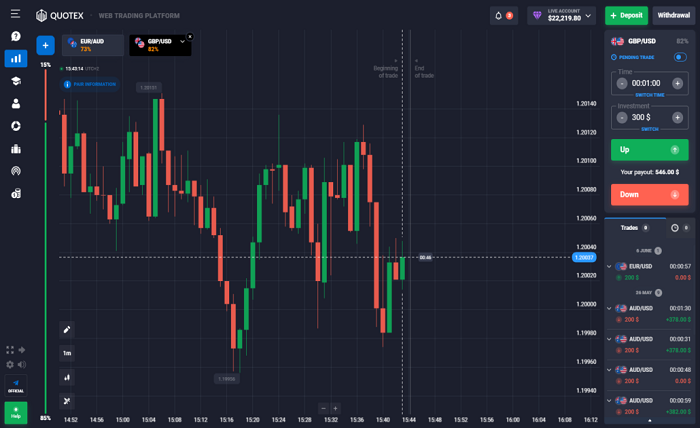The height and width of the screenshot is (428, 700).
Task: Toggle the Pending Trade switch
Action: click(x=680, y=57)
